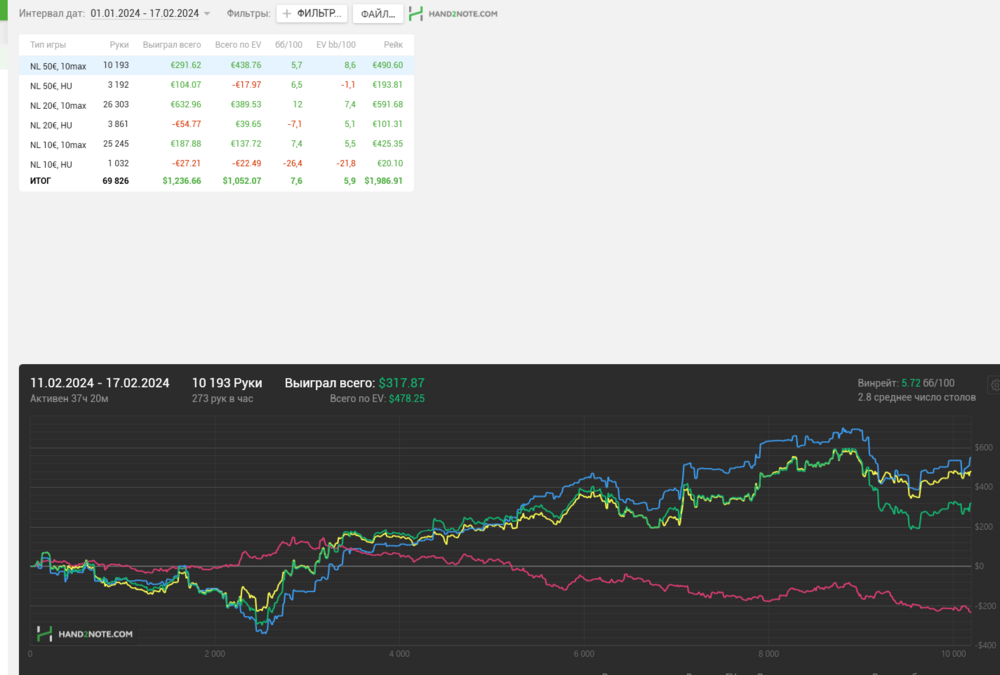Click the €490.60 rake cell
Screen dimensions: 1000x675
tap(388, 65)
